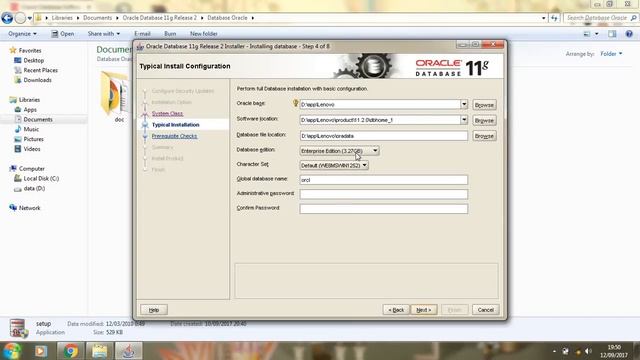The width and height of the screenshot is (640, 360).
Task: Click Libraries in address bar breadcrumb
Action: (62, 18)
